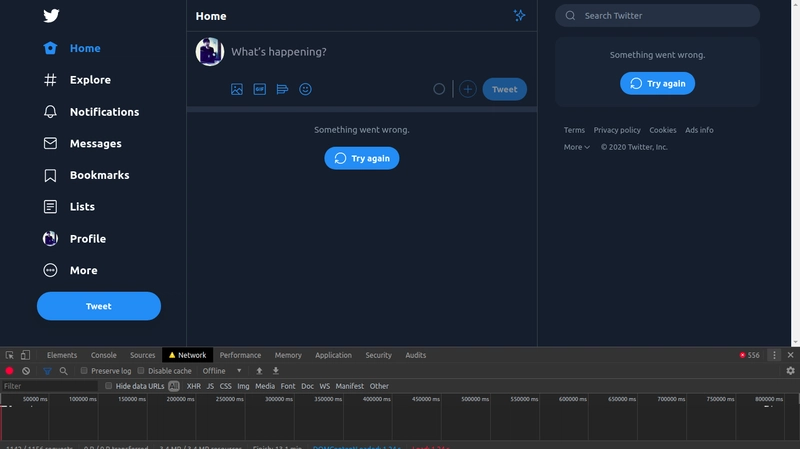
Task: Check the Hide data URLs checkbox
Action: 109,386
